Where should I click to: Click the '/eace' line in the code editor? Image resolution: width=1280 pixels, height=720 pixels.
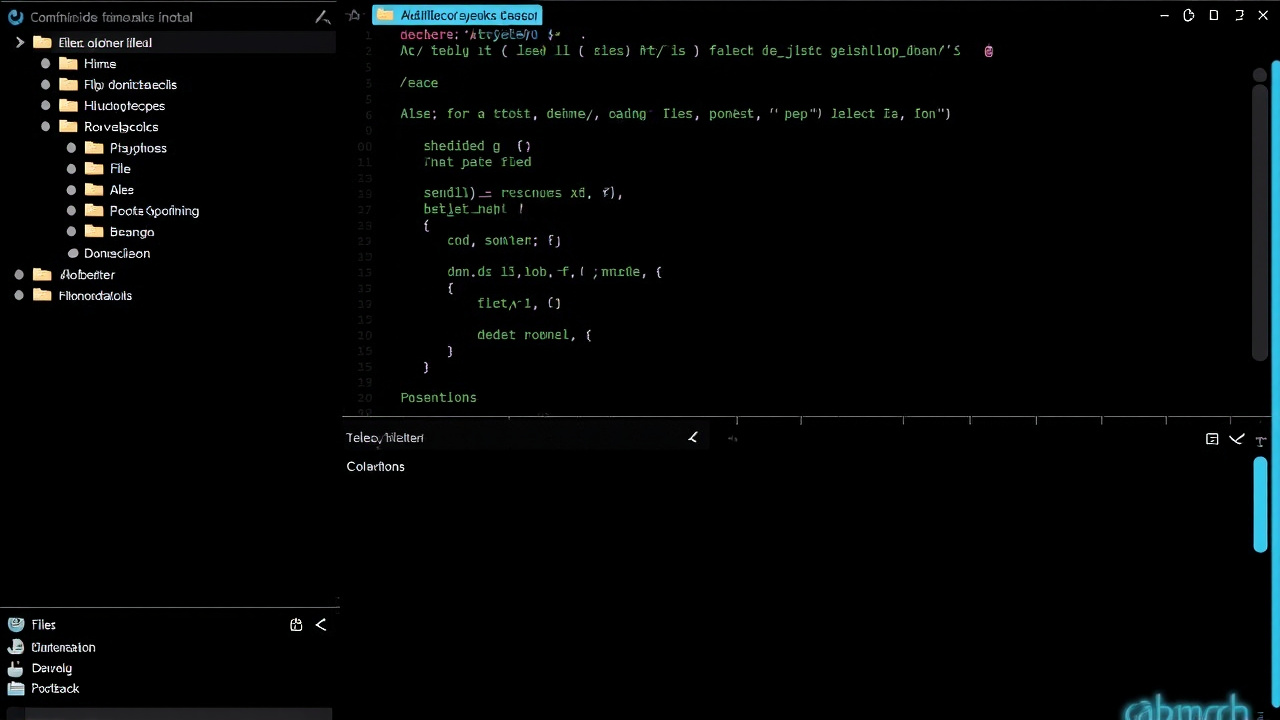(x=419, y=83)
